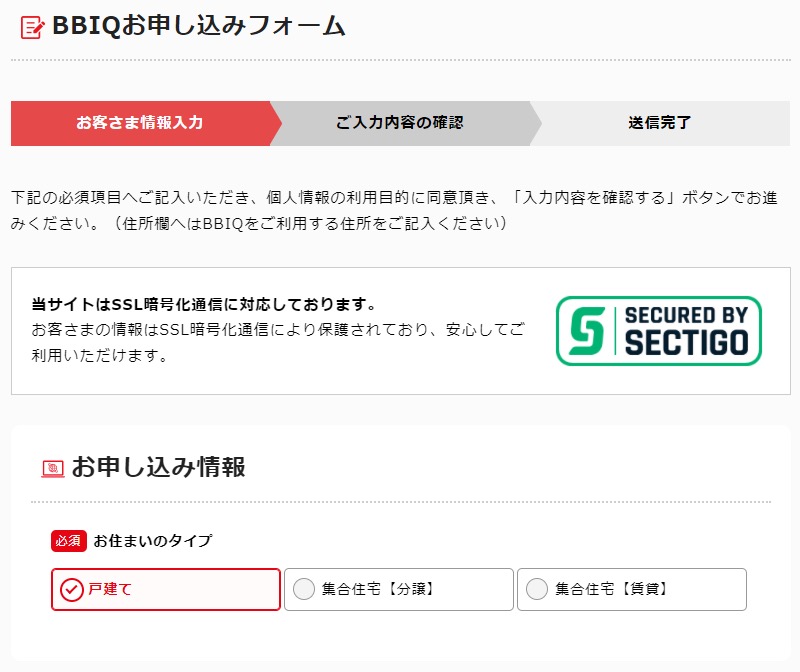
Task: Click the laptop icon next to お申し込み情報
Action: pos(53,468)
